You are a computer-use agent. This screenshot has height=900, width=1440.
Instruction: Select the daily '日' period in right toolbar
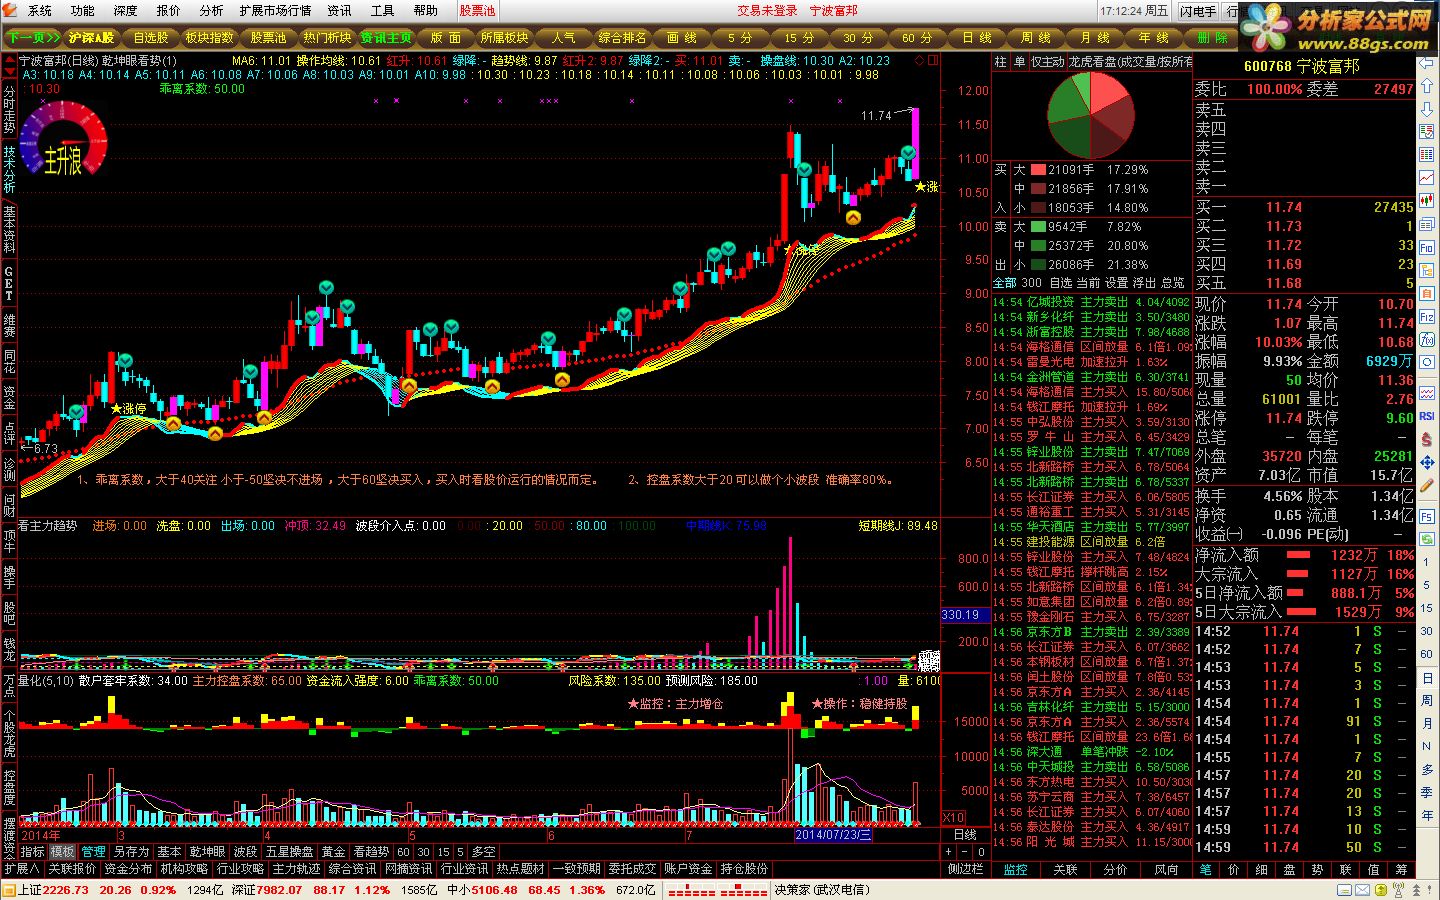[x=1427, y=679]
